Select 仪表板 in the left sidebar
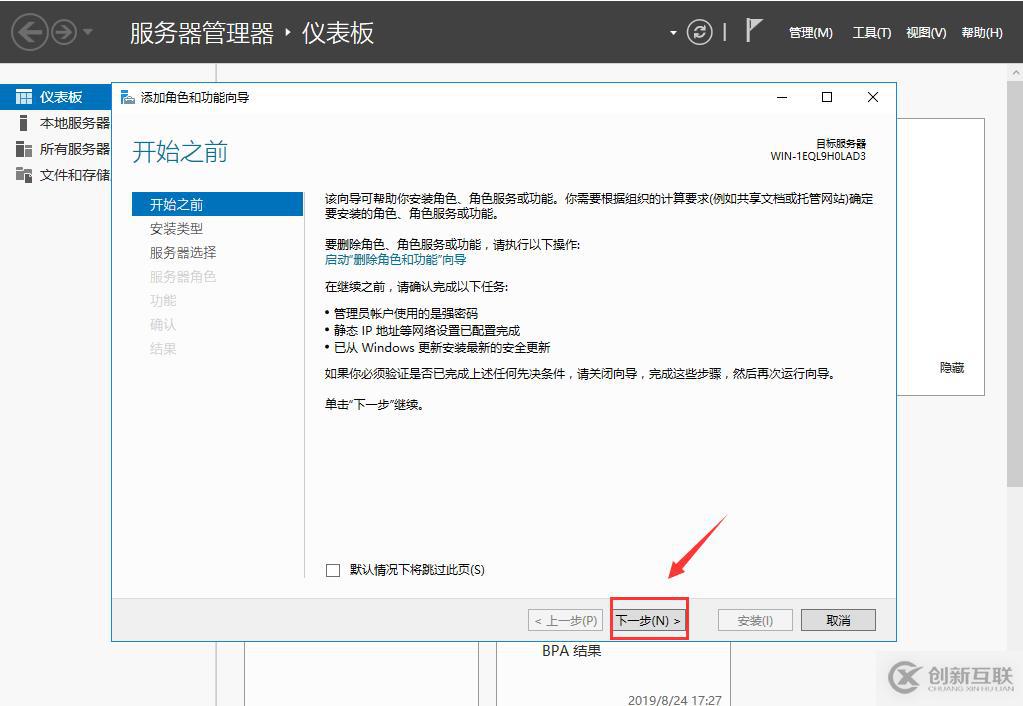1023x706 pixels. click(55, 97)
